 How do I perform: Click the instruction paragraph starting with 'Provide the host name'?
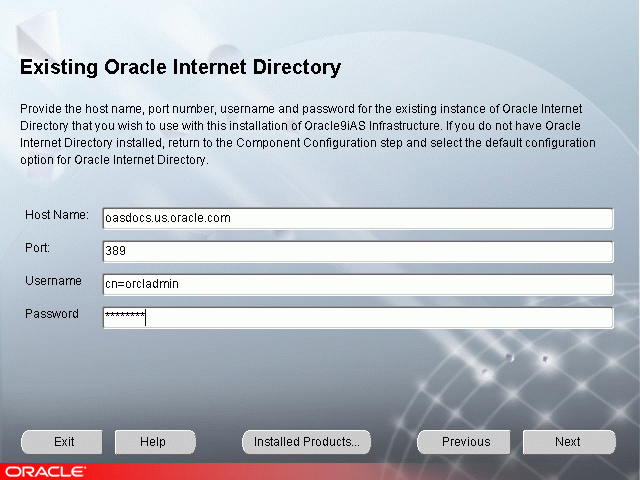308,134
